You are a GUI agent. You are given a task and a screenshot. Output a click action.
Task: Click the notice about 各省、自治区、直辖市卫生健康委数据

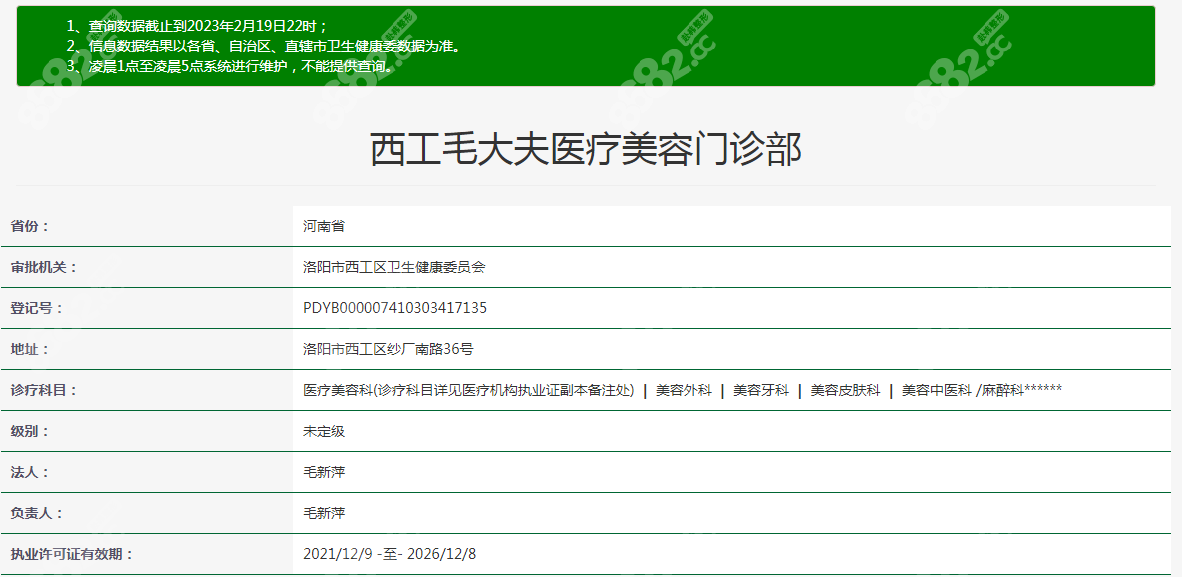pos(263,46)
